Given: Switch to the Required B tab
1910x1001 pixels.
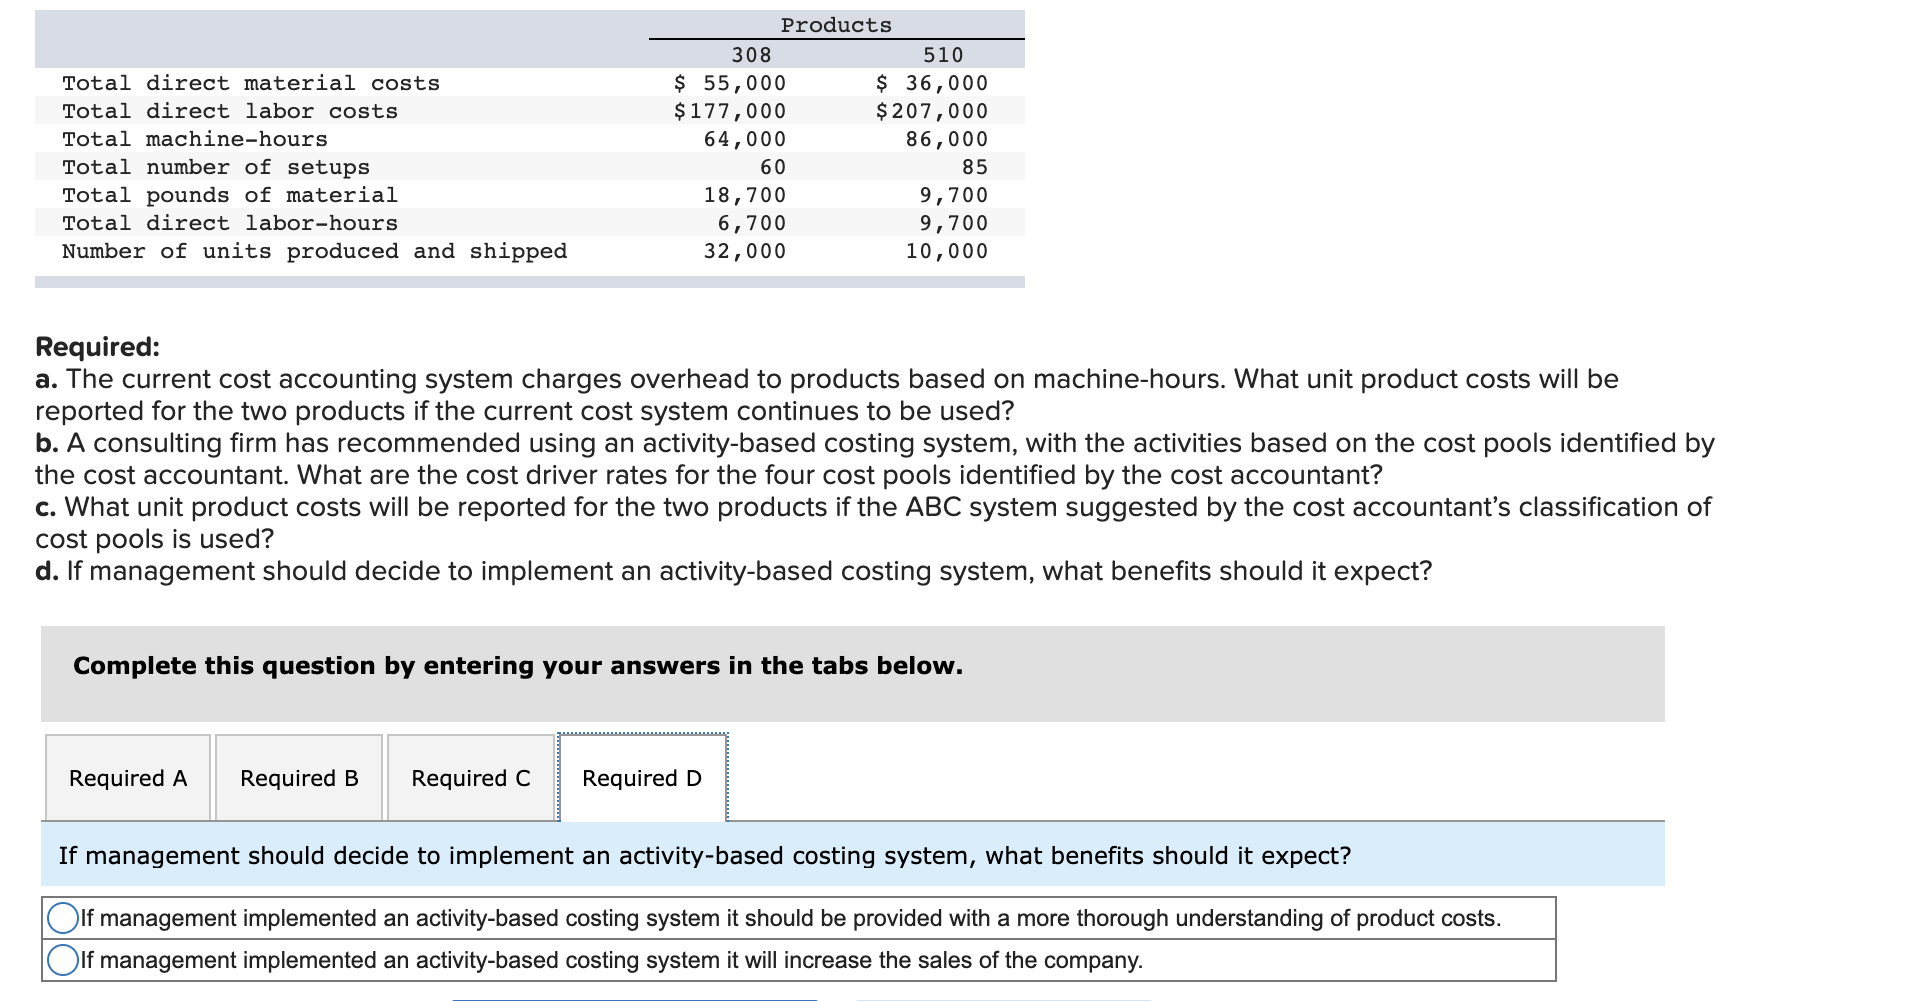Looking at the screenshot, I should coord(298,777).
